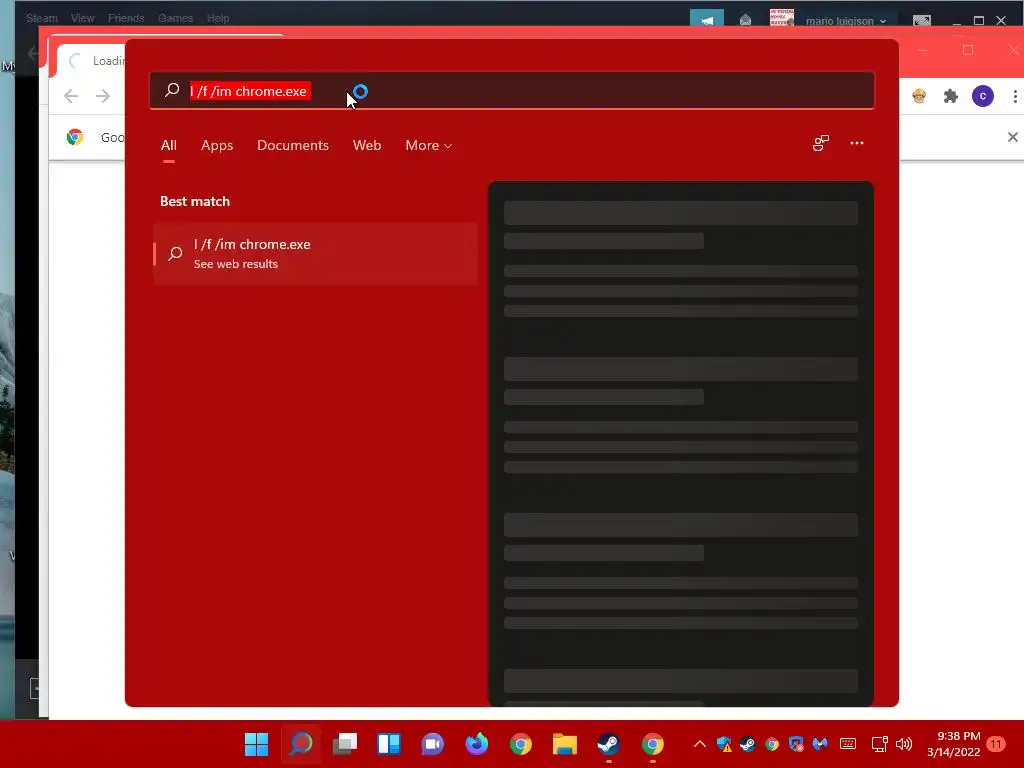Expand the More filter dropdown
The height and width of the screenshot is (768, 1024).
[x=428, y=145]
